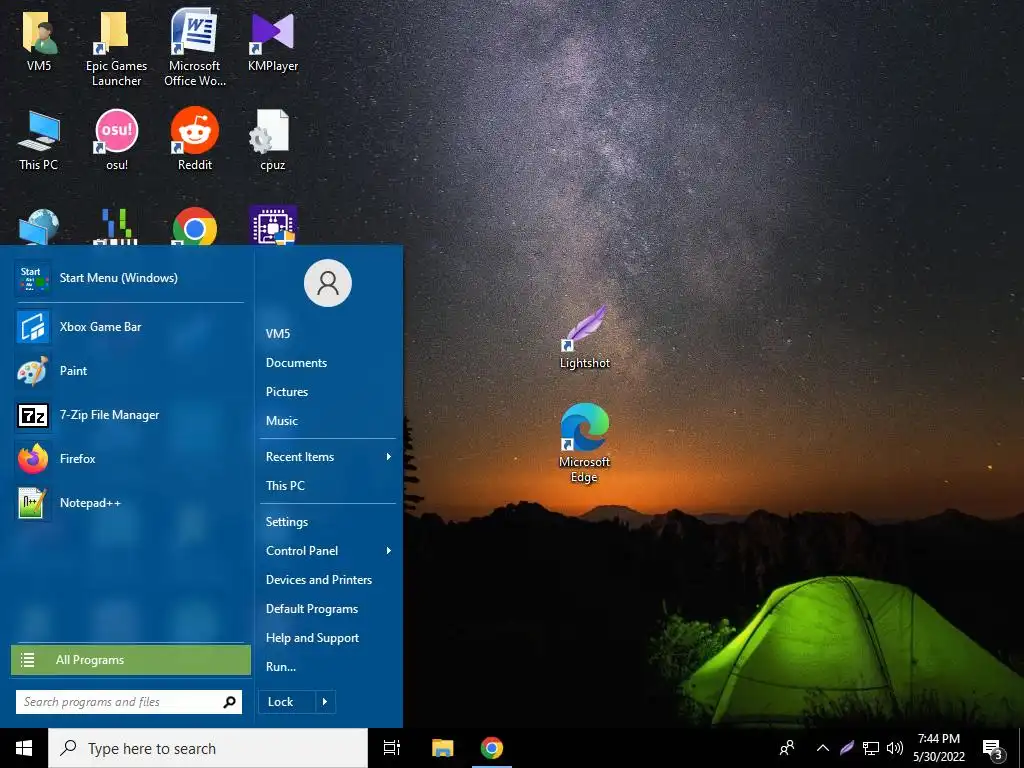The height and width of the screenshot is (768, 1024).
Task: Open the VM5 folder desktop icon
Action: pos(39,39)
